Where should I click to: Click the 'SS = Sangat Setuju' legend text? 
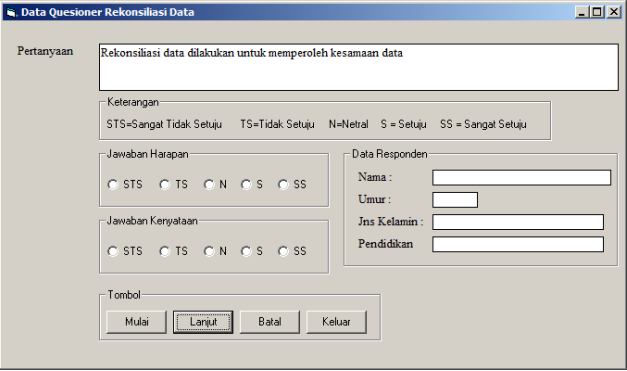pyautogui.click(x=483, y=124)
